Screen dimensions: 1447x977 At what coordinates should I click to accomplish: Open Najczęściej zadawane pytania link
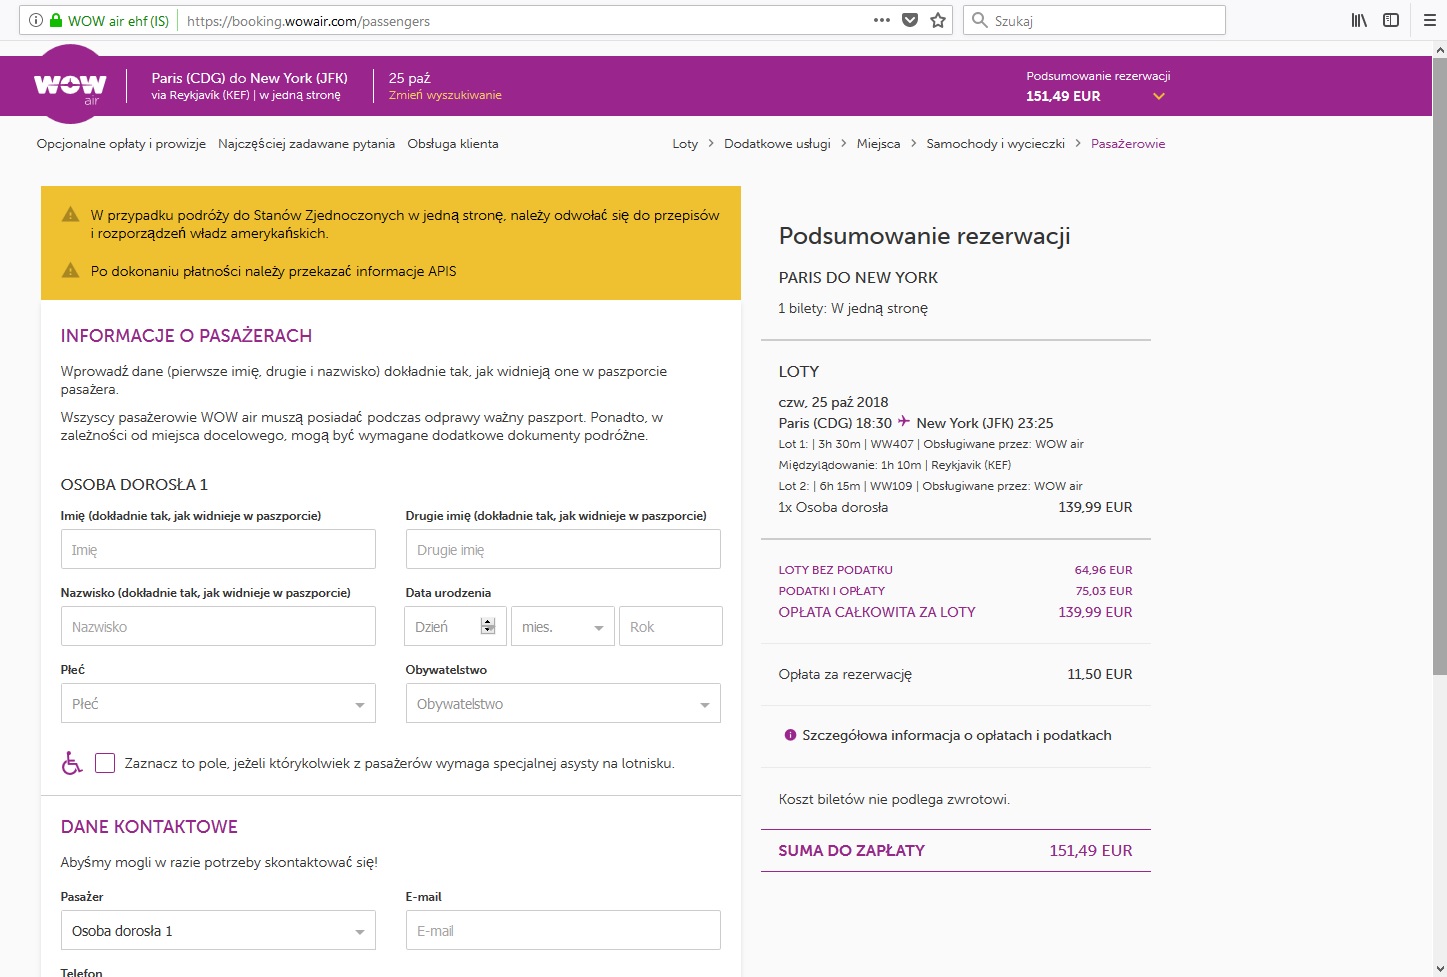click(306, 144)
